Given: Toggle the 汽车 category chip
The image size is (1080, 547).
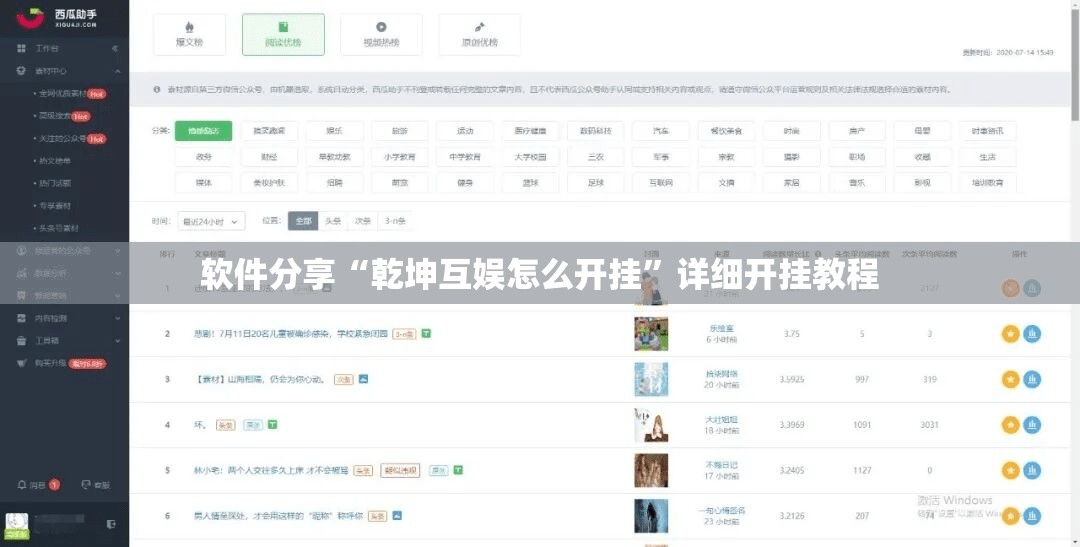Looking at the screenshot, I should 661,130.
